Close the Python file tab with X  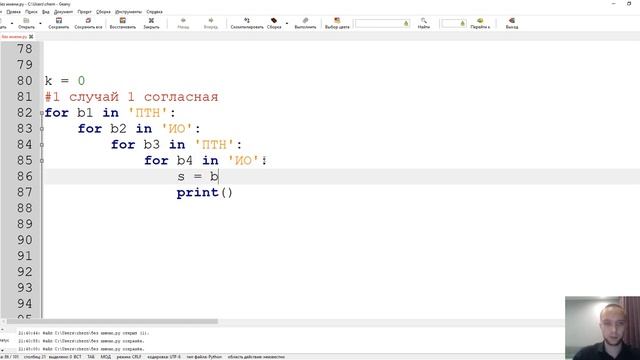coord(31,37)
